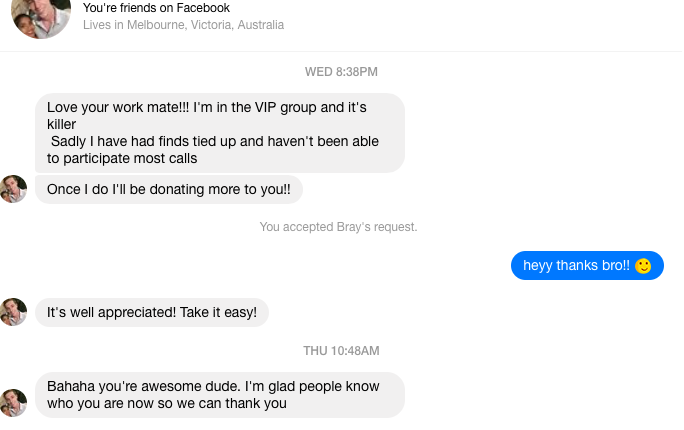Click the "It's well appreciated!" text
The image size is (684, 430).
click(x=110, y=312)
